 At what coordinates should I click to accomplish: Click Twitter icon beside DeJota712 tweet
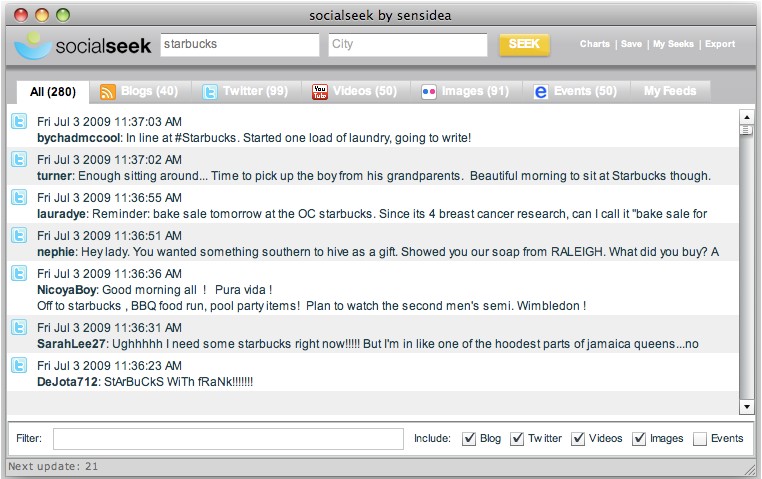click(x=19, y=365)
